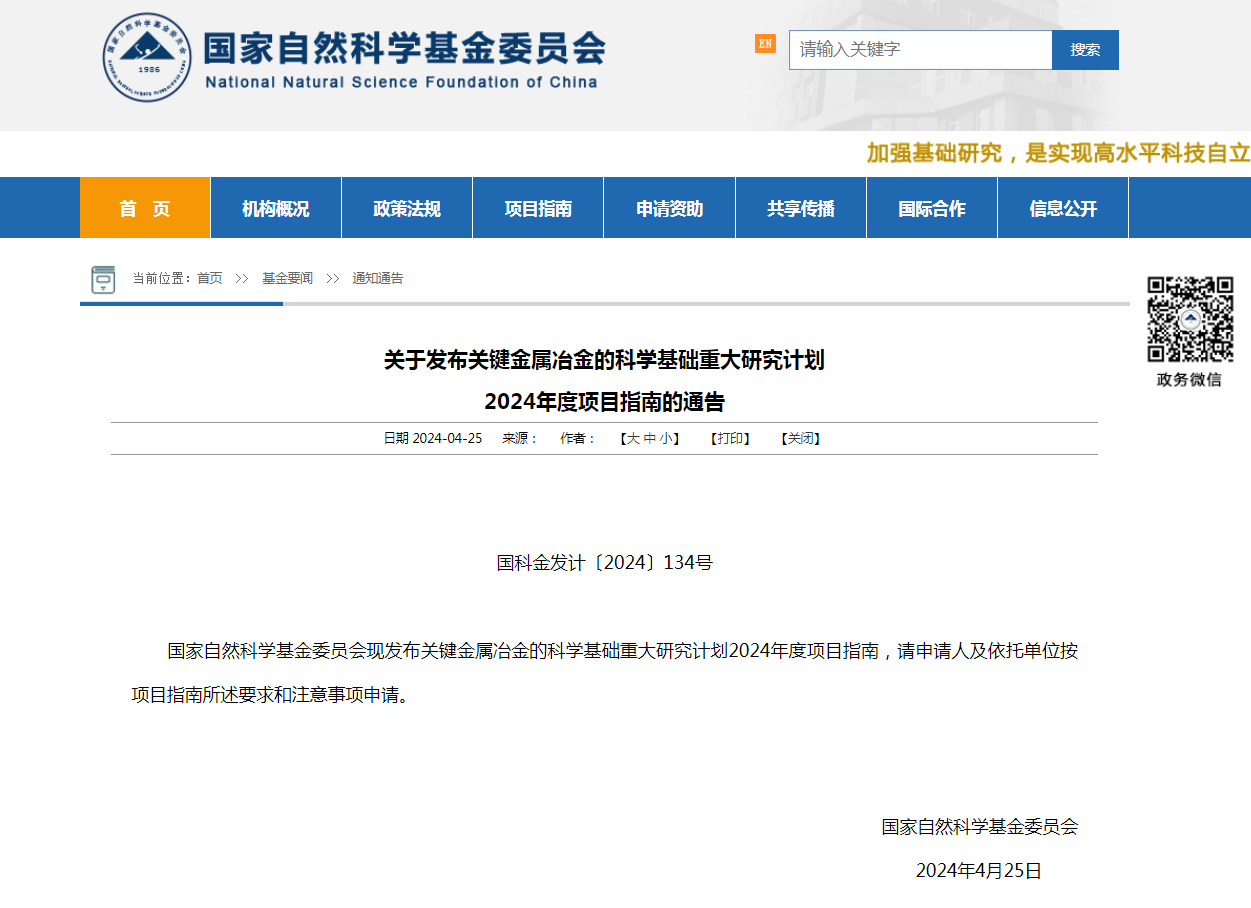
Task: Click 首页 link in the breadcrumb
Action: [x=210, y=279]
